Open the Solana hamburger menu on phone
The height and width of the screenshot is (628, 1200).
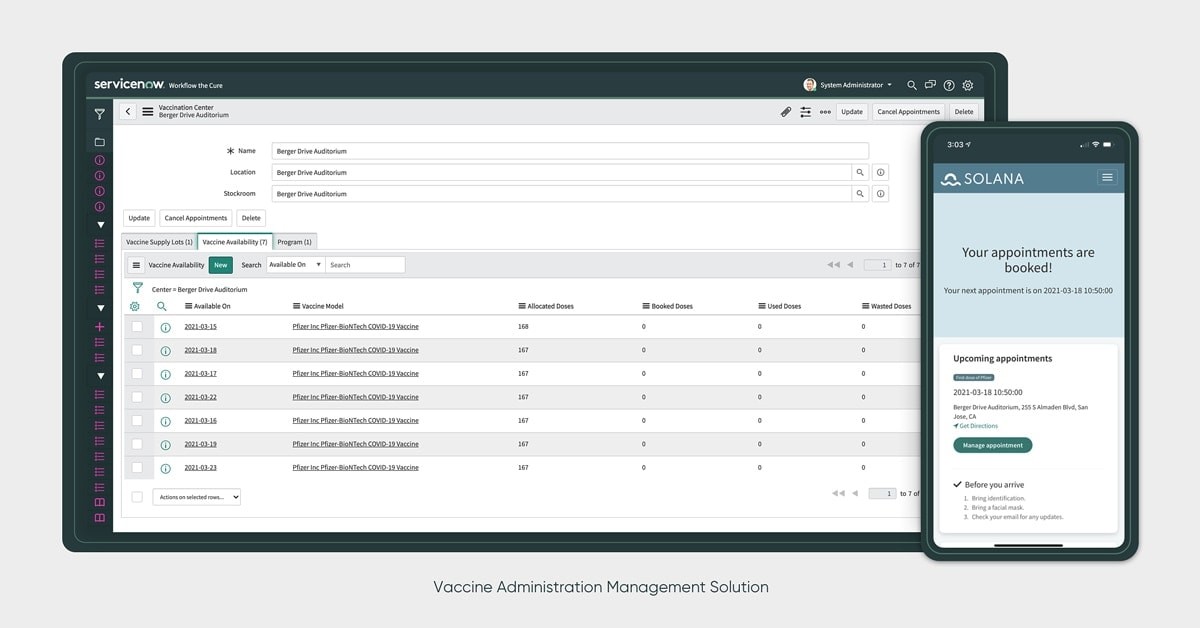[1106, 177]
